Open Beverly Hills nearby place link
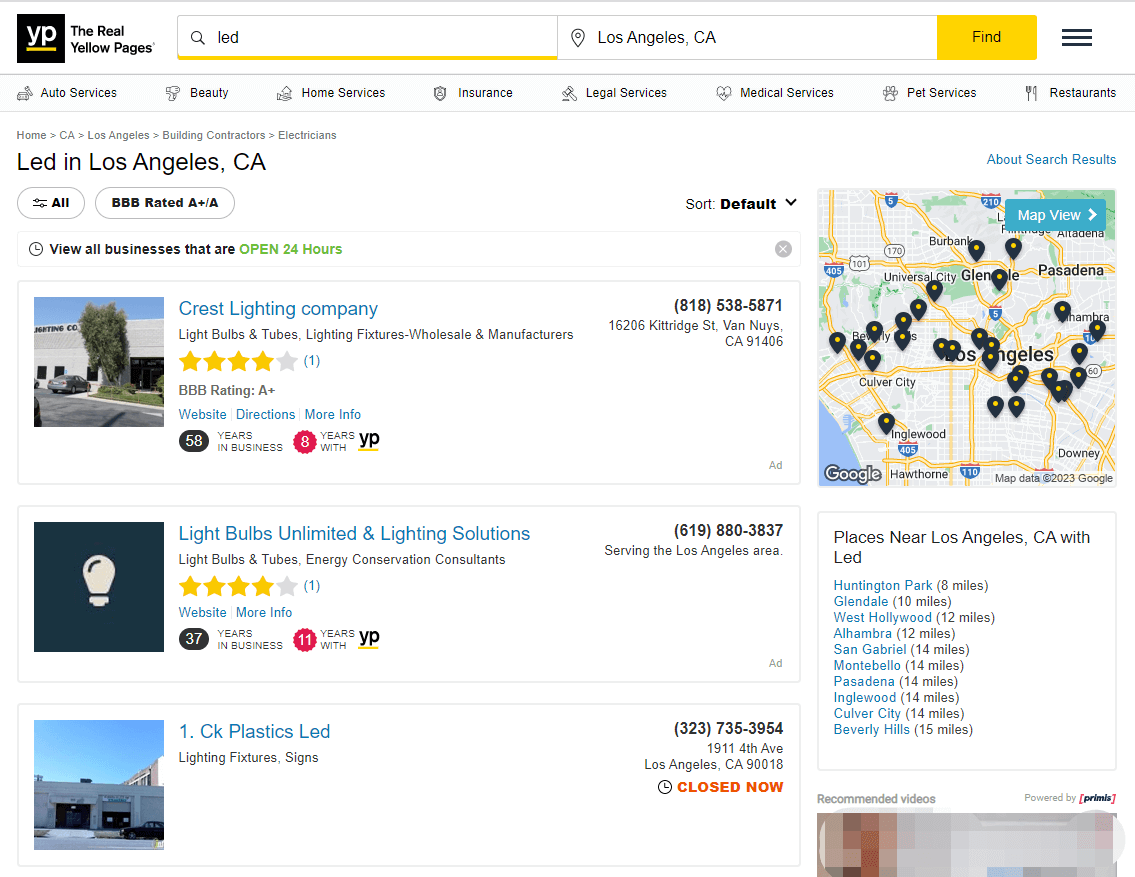Viewport: 1135px width, 877px height. [872, 729]
